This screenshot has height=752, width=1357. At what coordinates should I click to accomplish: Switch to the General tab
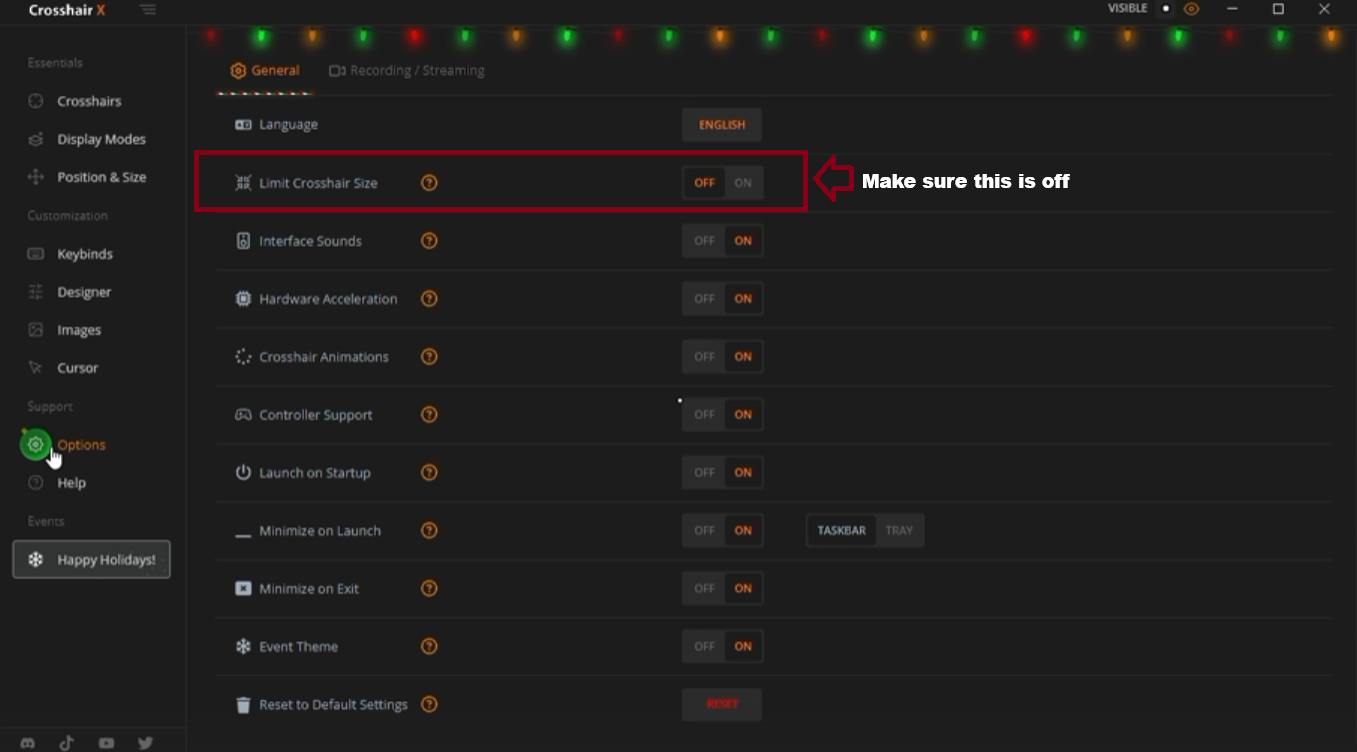(x=265, y=71)
